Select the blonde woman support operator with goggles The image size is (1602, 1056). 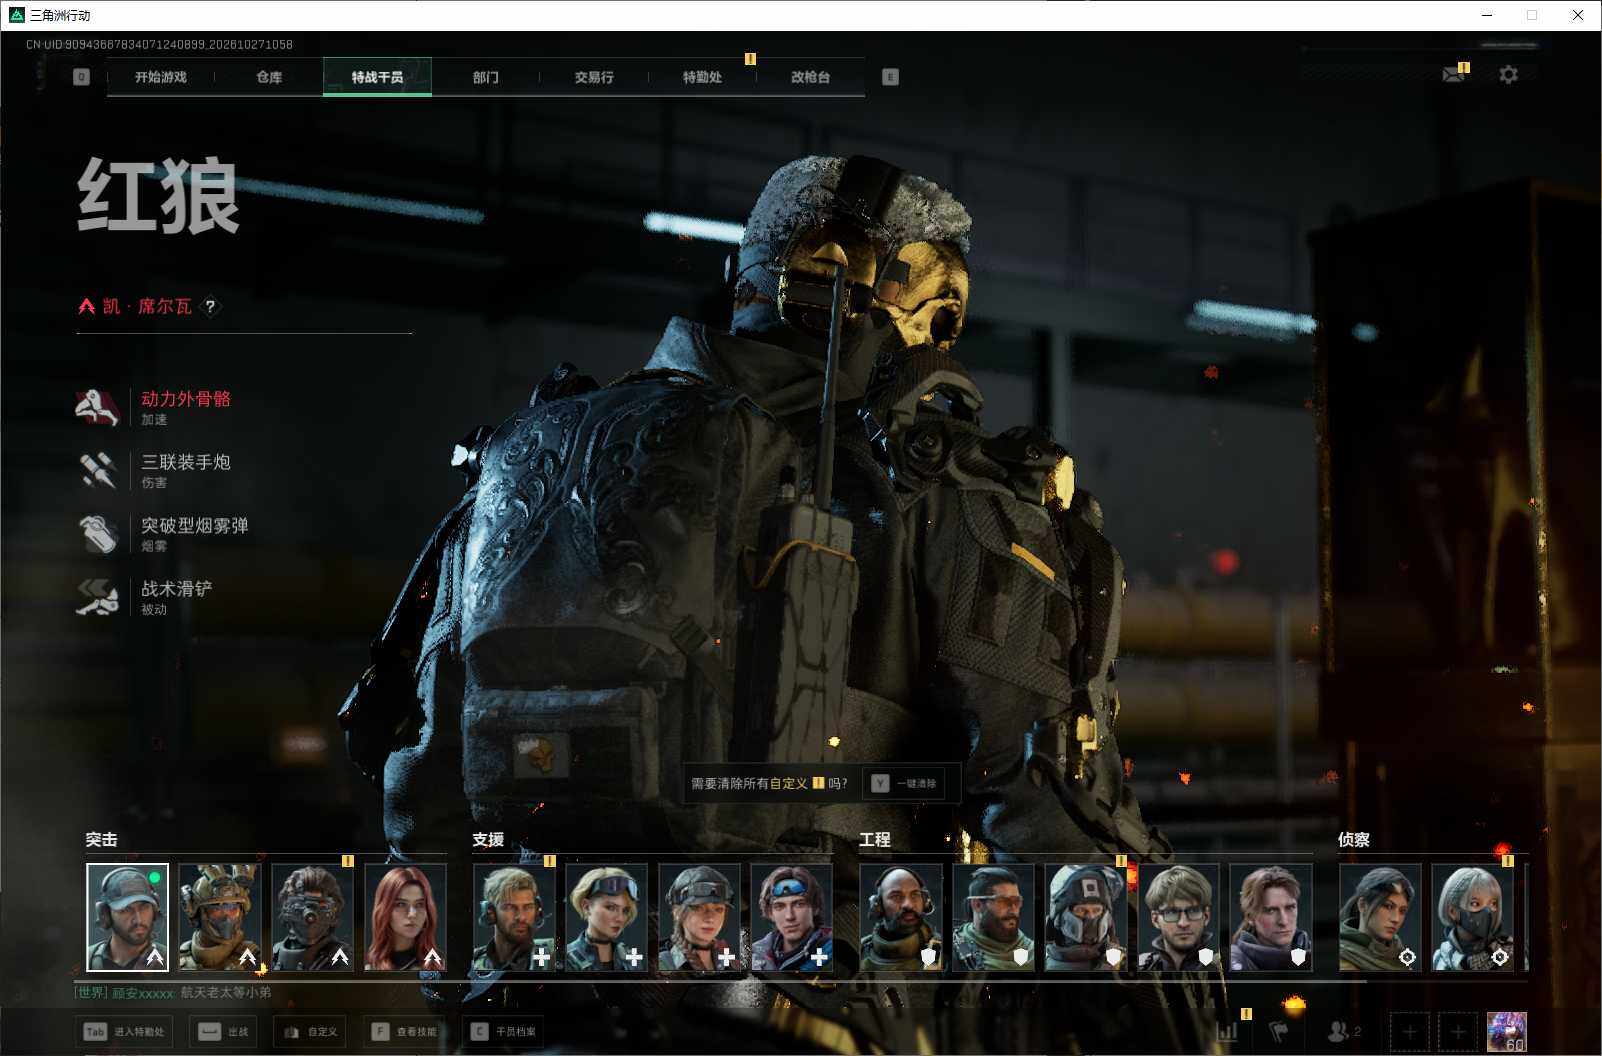tap(606, 917)
